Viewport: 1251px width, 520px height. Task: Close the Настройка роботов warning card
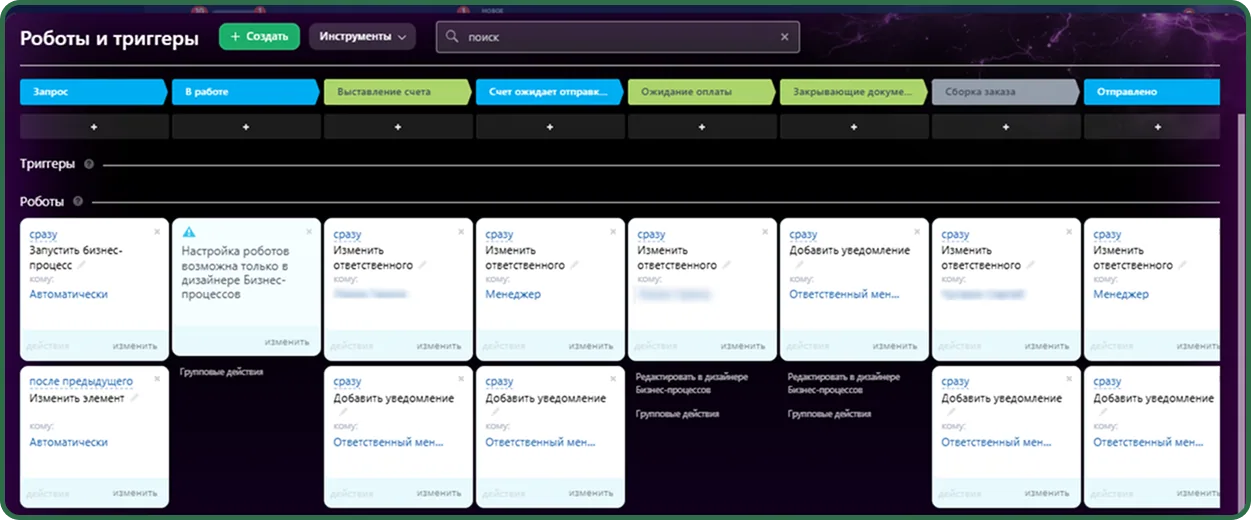pyautogui.click(x=309, y=231)
